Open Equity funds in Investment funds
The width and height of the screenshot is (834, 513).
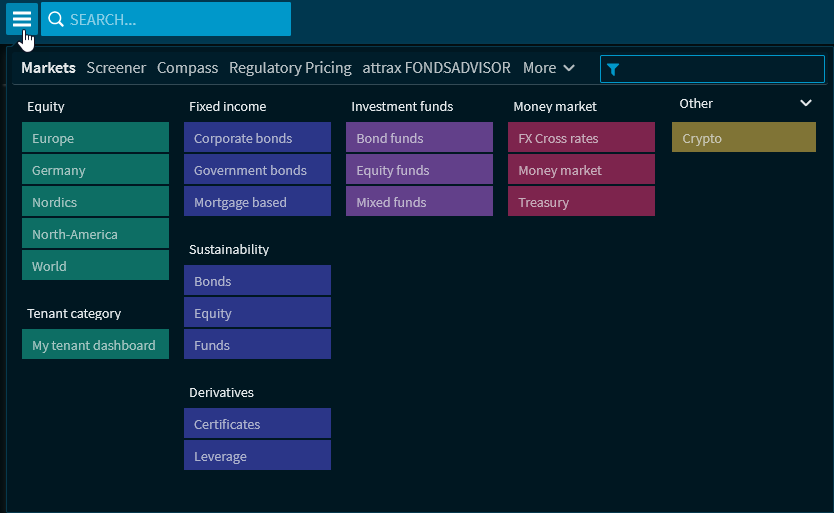coord(419,170)
